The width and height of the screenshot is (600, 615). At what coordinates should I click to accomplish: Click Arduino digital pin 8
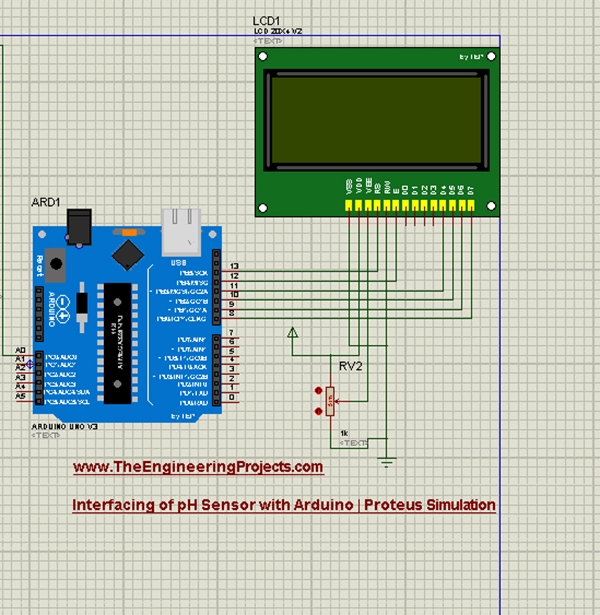pos(232,313)
